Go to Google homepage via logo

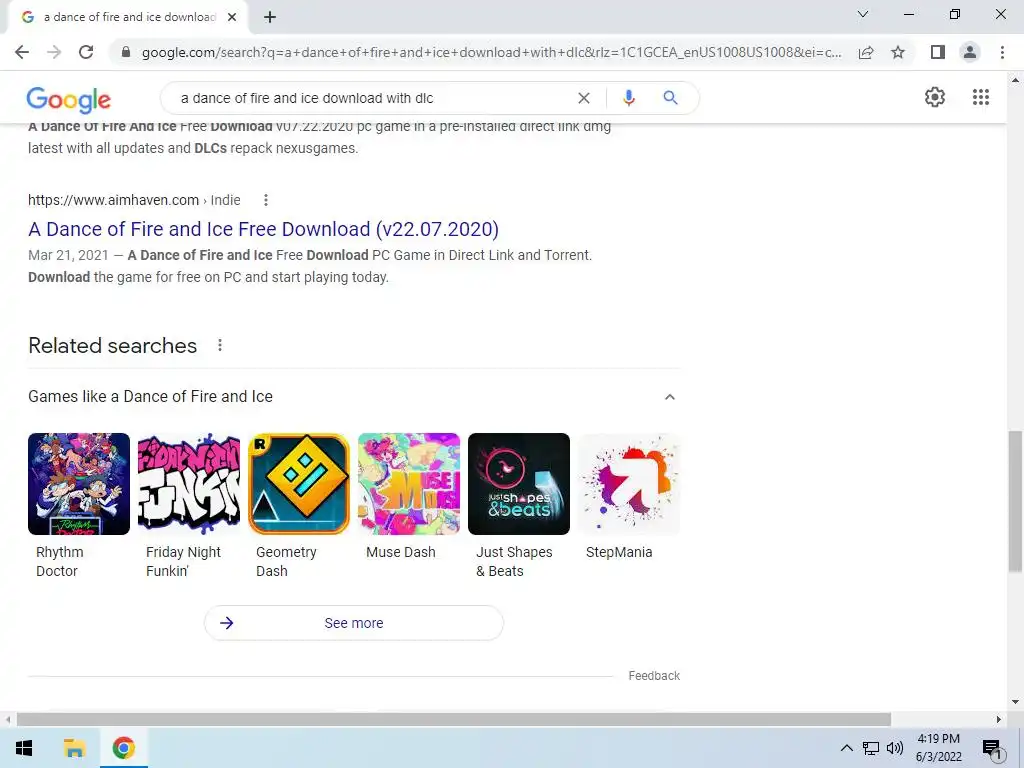point(69,99)
